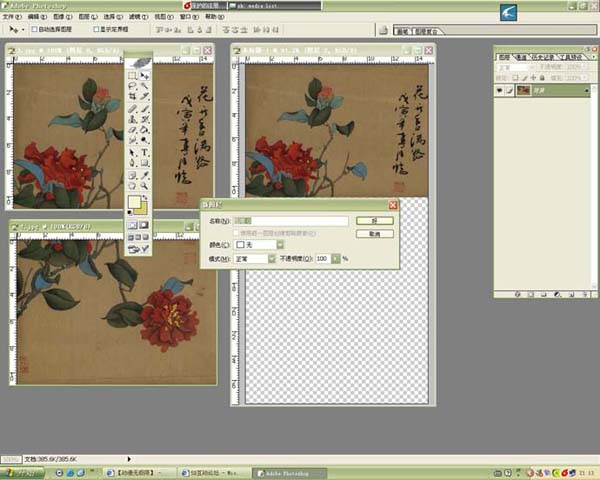Click the Cancel button in the dialog
600x480 pixels.
tap(375, 234)
